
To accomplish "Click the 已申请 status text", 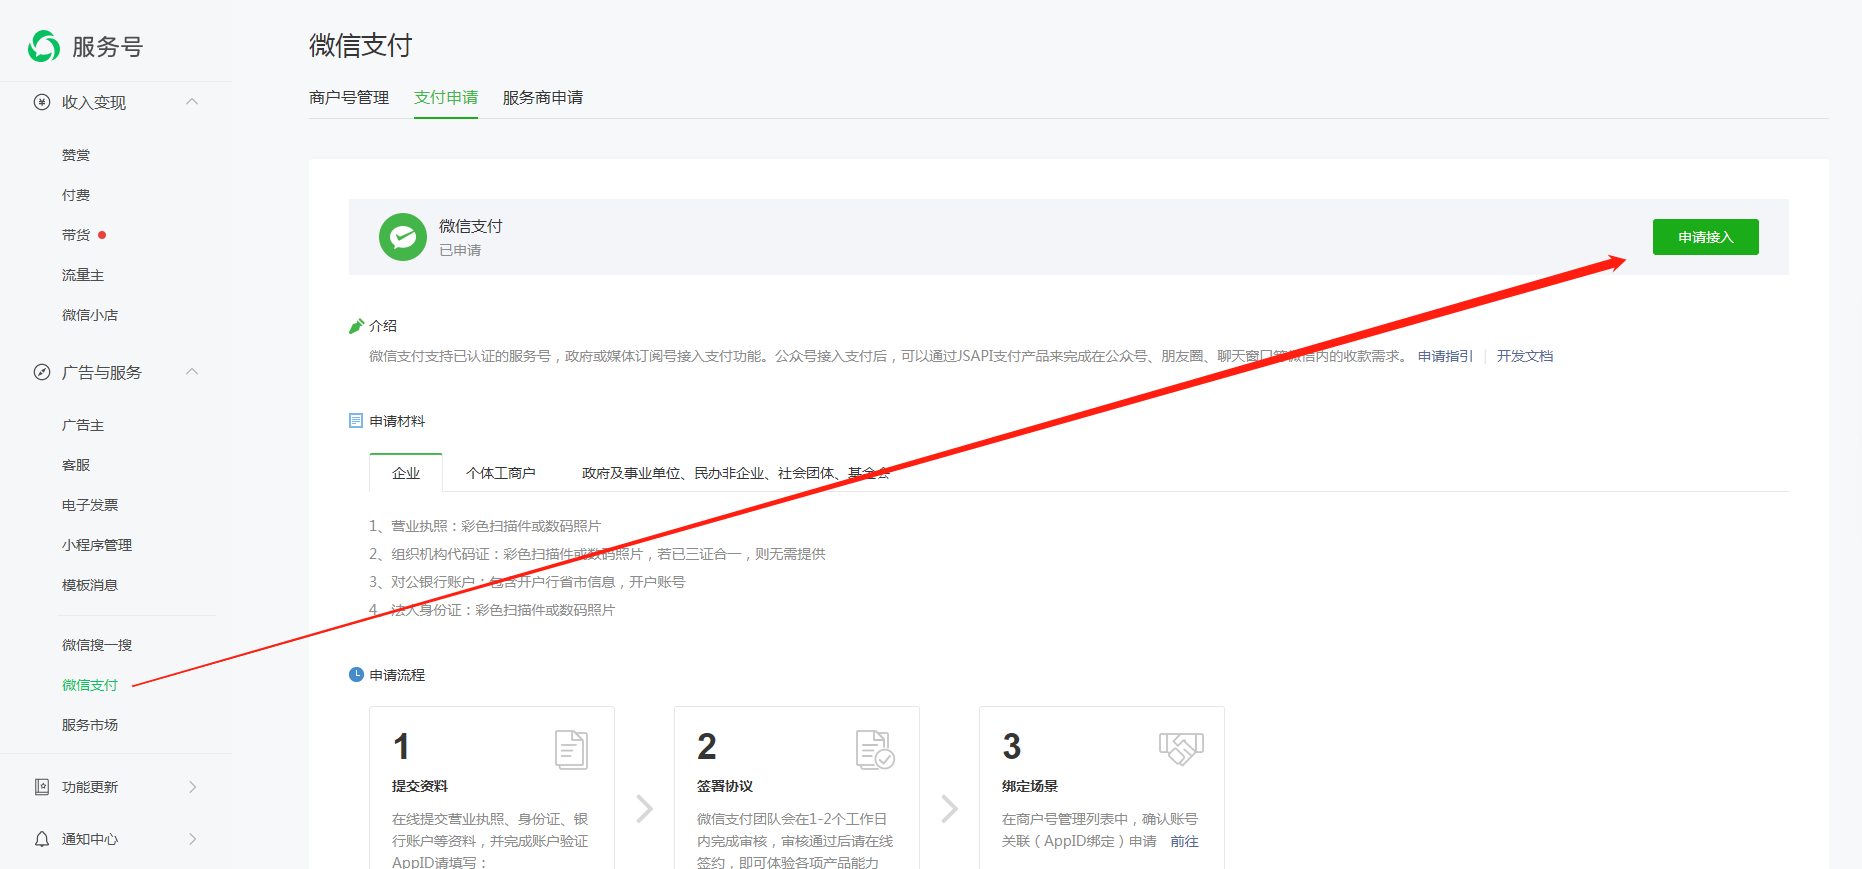I will (x=460, y=250).
